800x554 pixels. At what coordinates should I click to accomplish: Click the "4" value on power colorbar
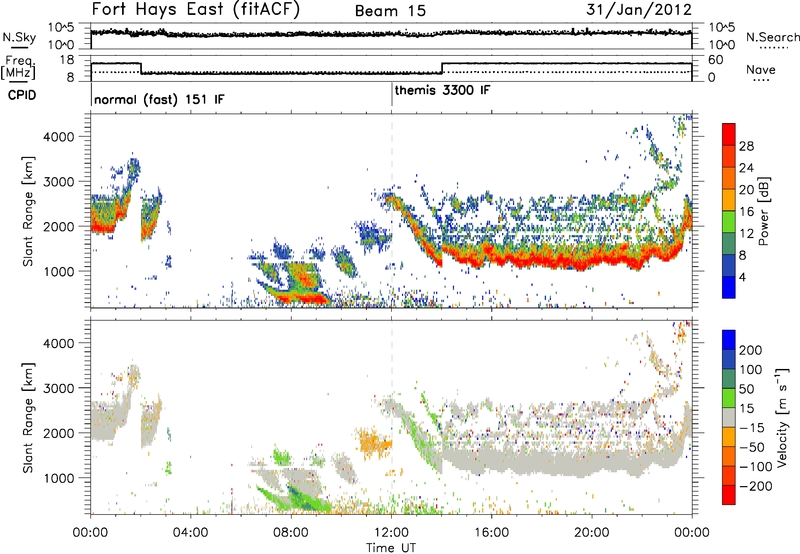coord(742,277)
